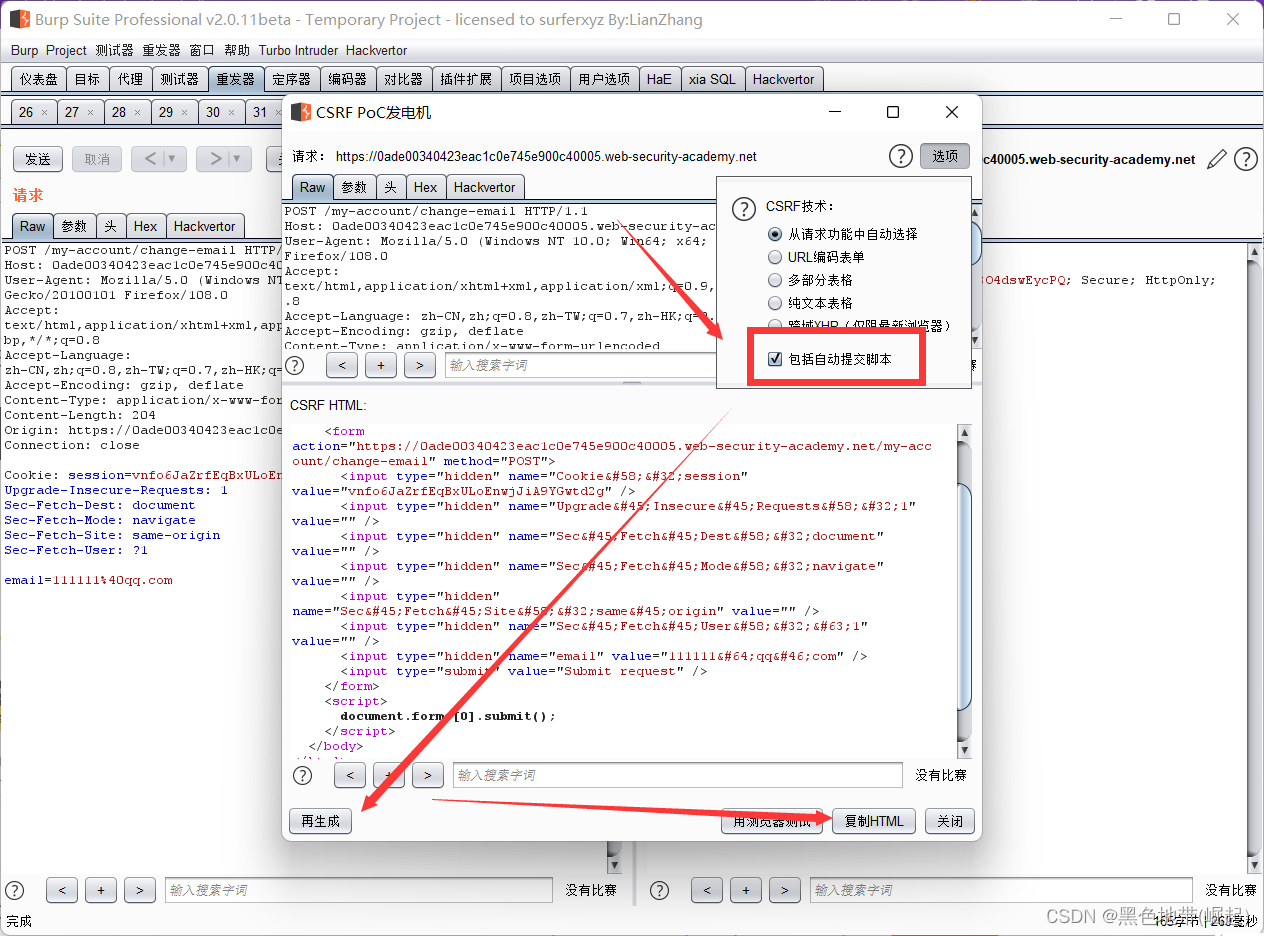Click the help icon beside CSRF技术 label

(x=744, y=208)
